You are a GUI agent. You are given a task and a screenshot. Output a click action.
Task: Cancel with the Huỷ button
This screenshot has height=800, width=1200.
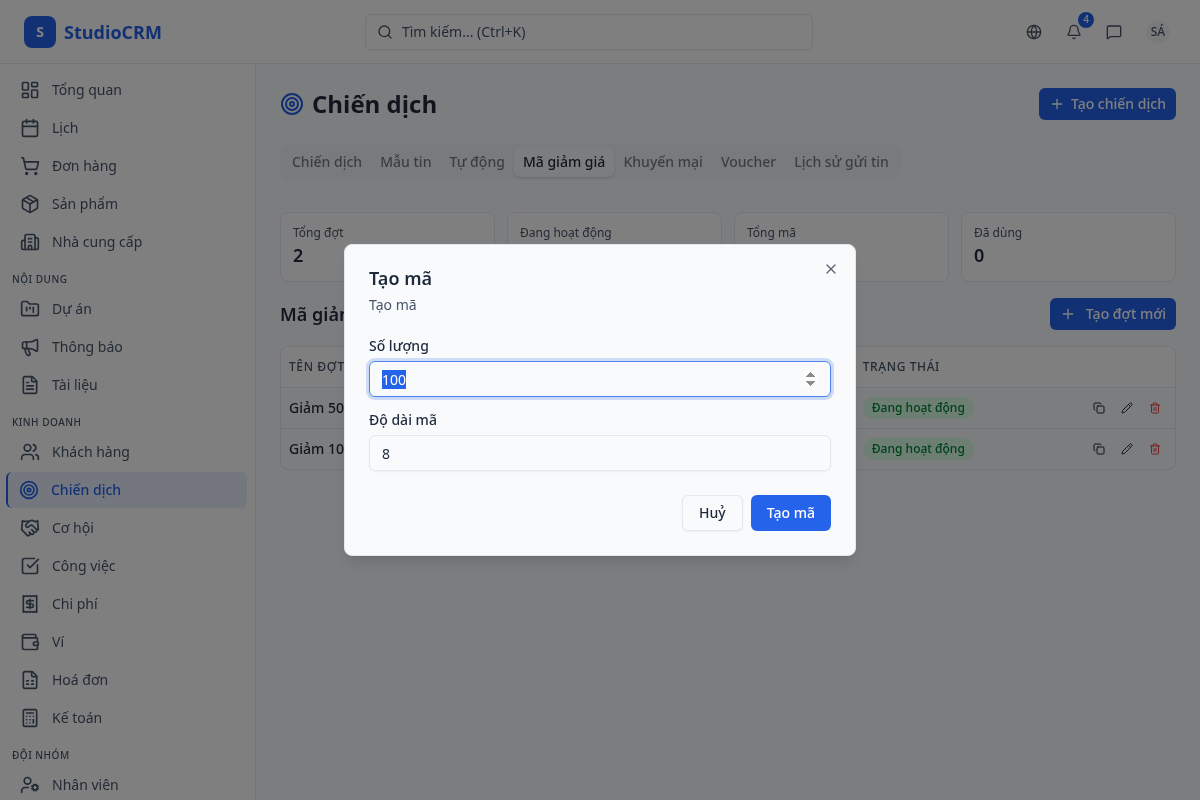(x=712, y=513)
